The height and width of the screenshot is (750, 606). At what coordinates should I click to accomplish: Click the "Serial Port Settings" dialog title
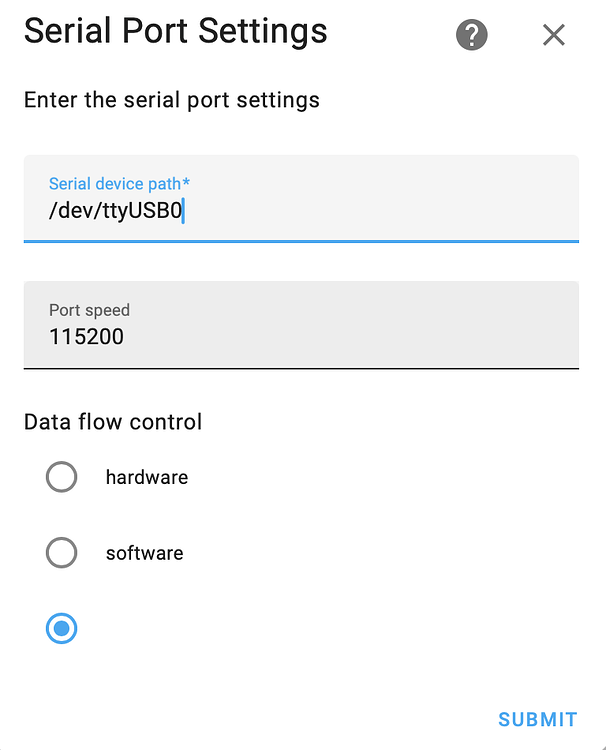point(176,31)
